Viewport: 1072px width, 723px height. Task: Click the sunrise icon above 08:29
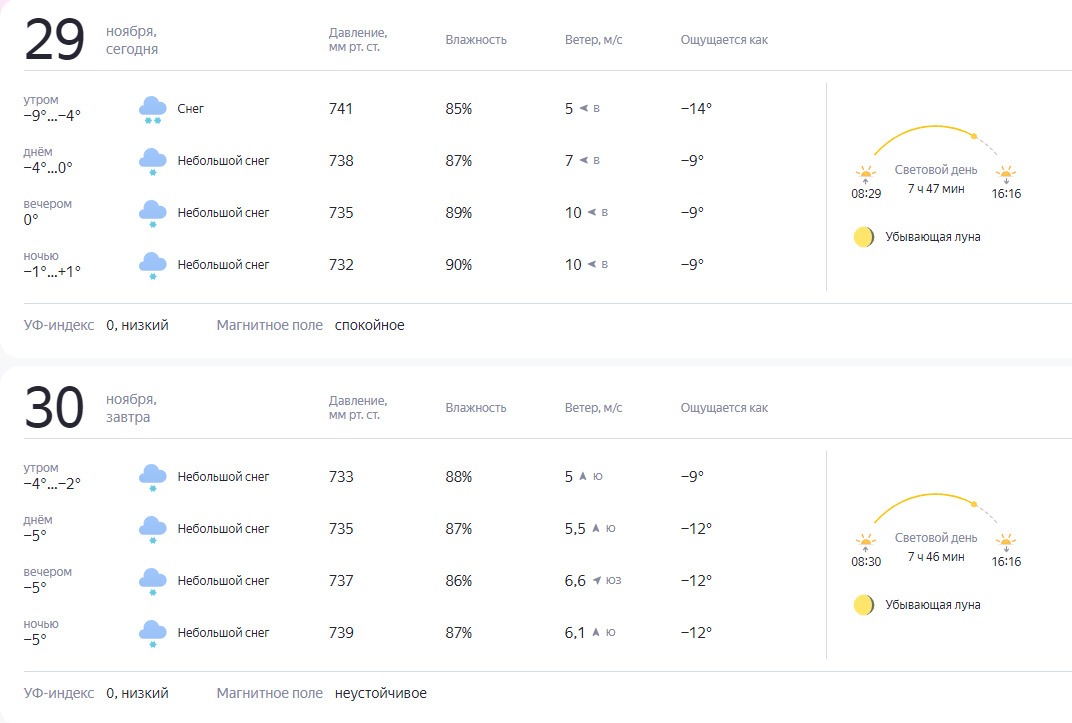point(866,174)
